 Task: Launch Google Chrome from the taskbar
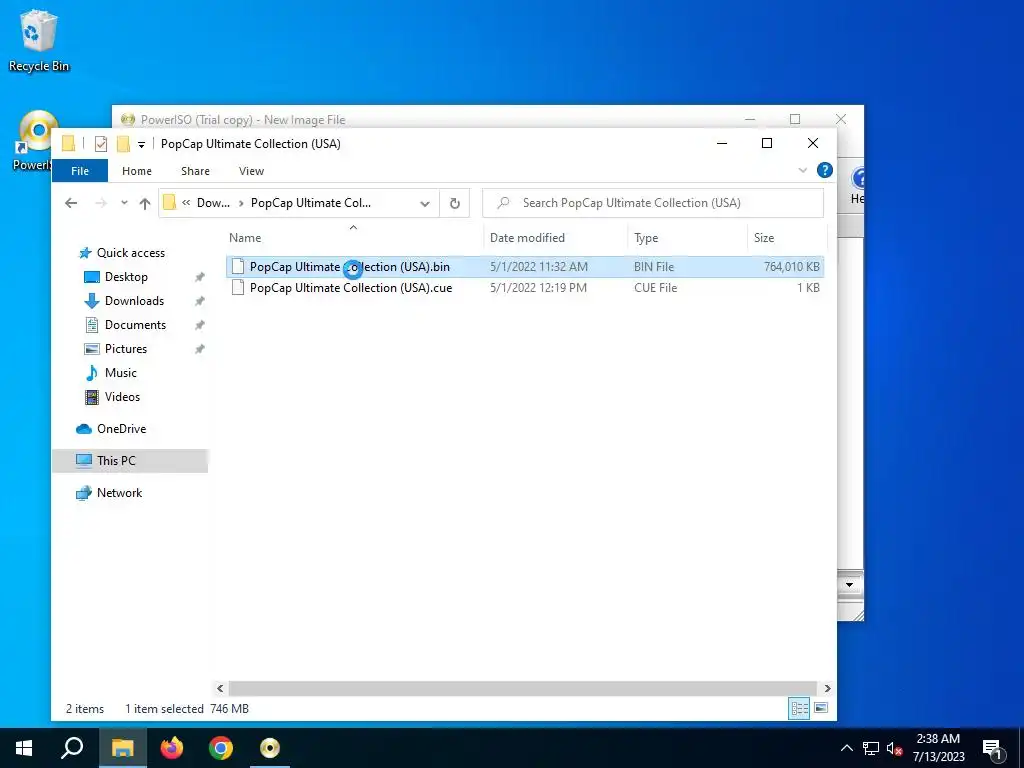click(221, 748)
